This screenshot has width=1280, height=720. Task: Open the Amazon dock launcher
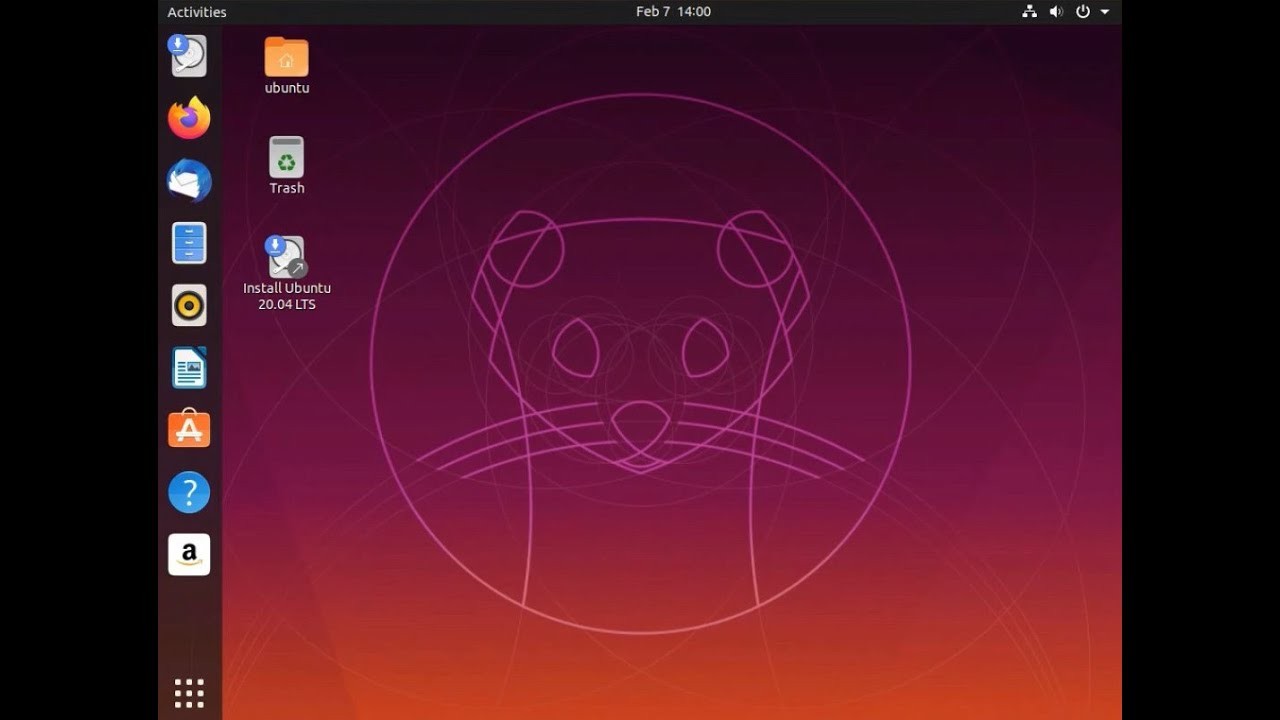coord(189,554)
